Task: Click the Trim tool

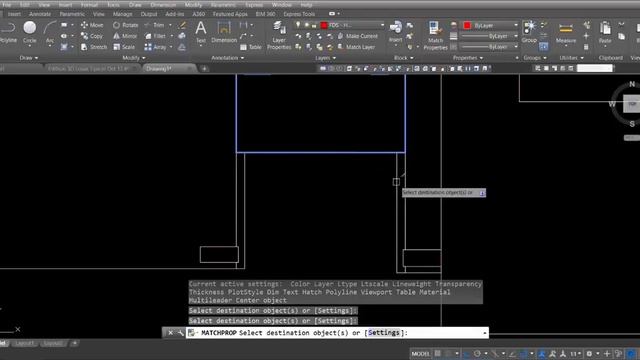Action: click(x=154, y=25)
